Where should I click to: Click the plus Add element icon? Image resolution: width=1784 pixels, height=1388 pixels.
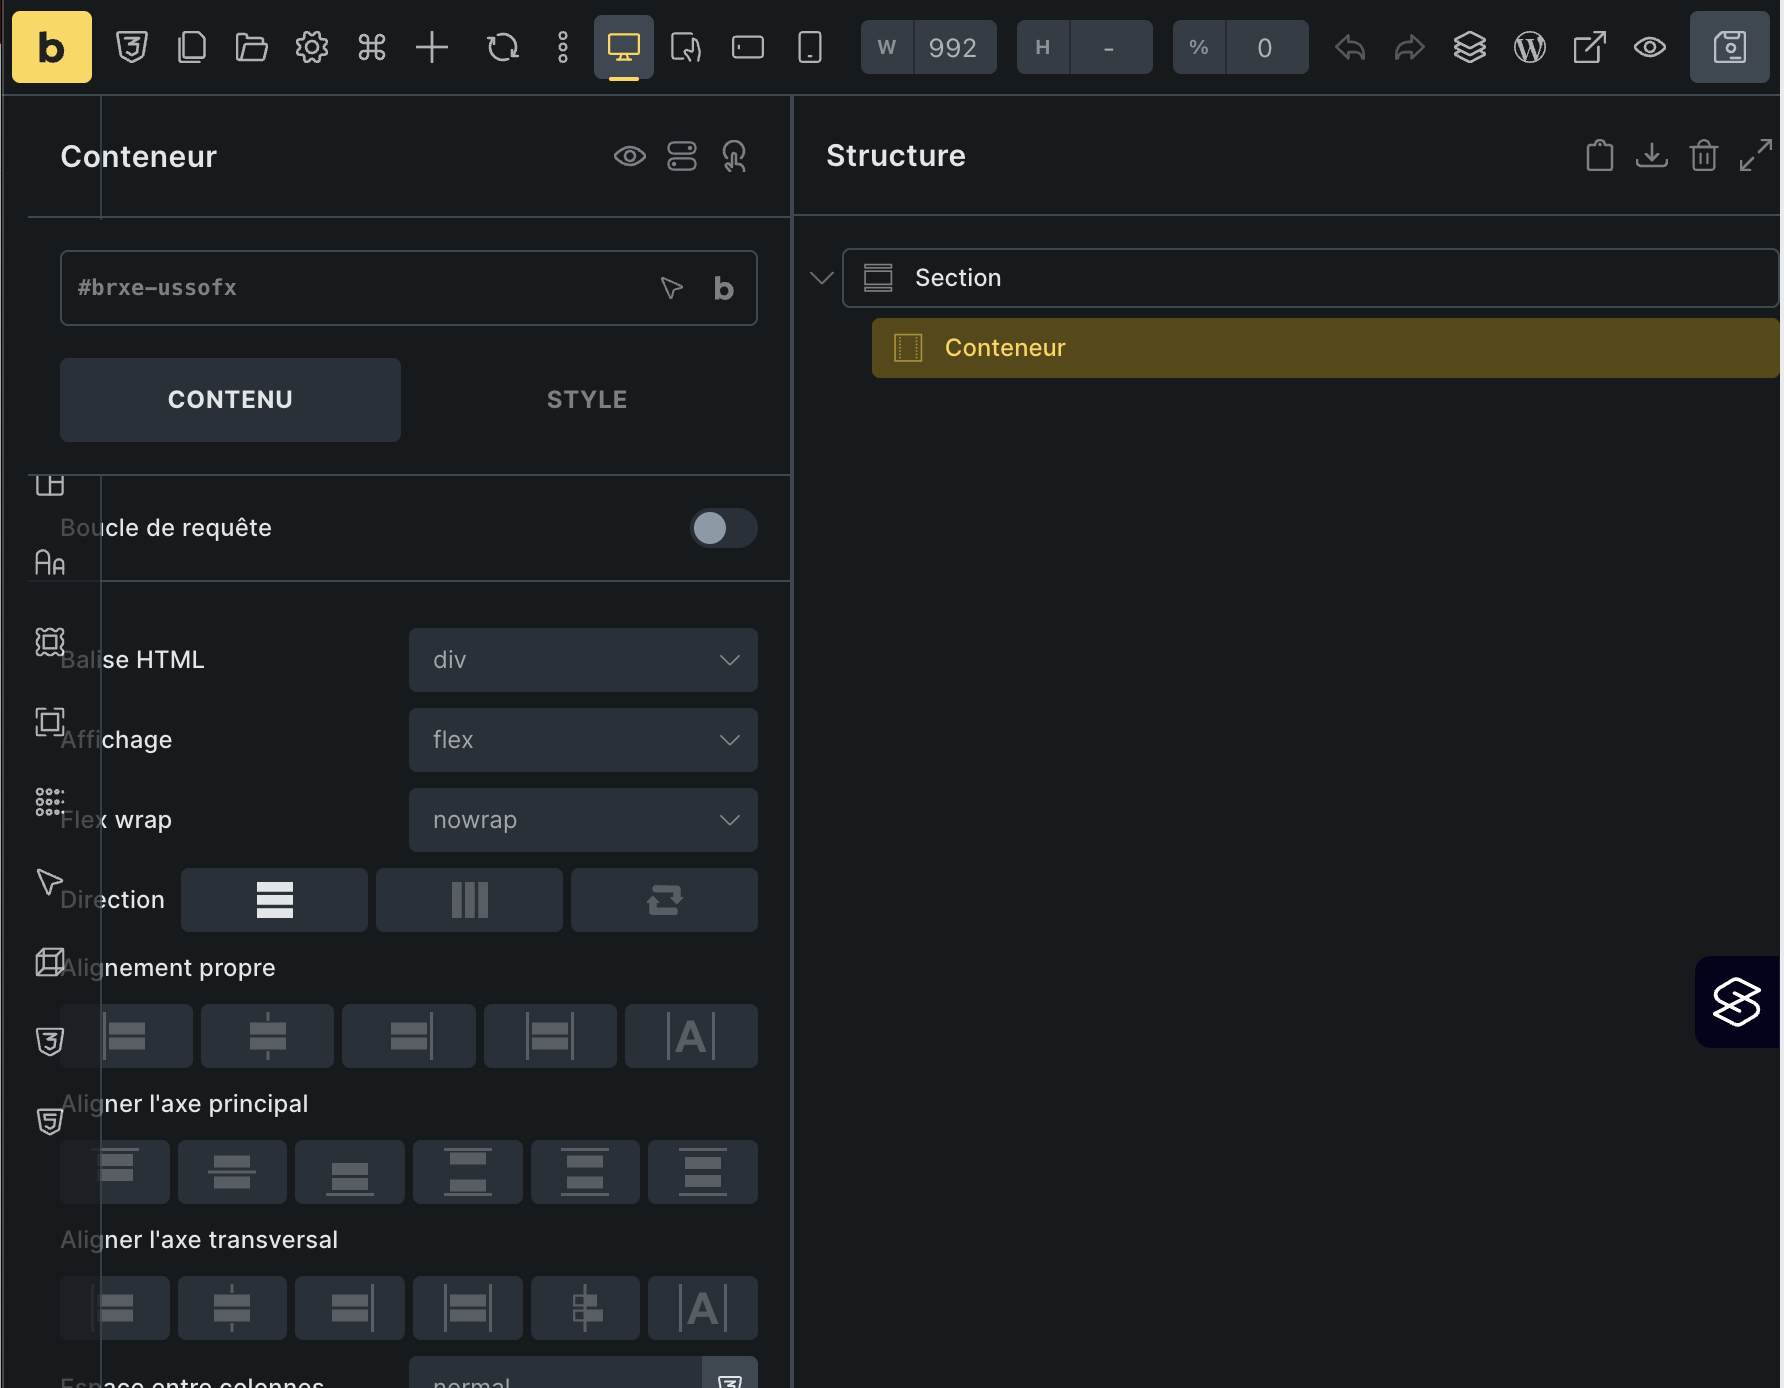(431, 47)
